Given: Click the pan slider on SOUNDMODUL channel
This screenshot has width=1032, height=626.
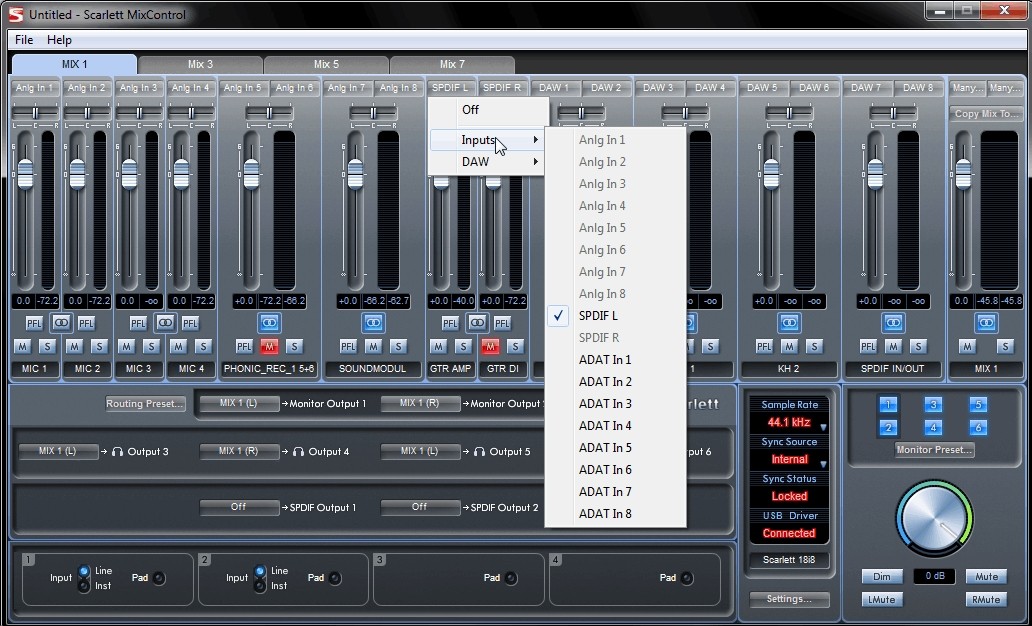Looking at the screenshot, I should [373, 113].
